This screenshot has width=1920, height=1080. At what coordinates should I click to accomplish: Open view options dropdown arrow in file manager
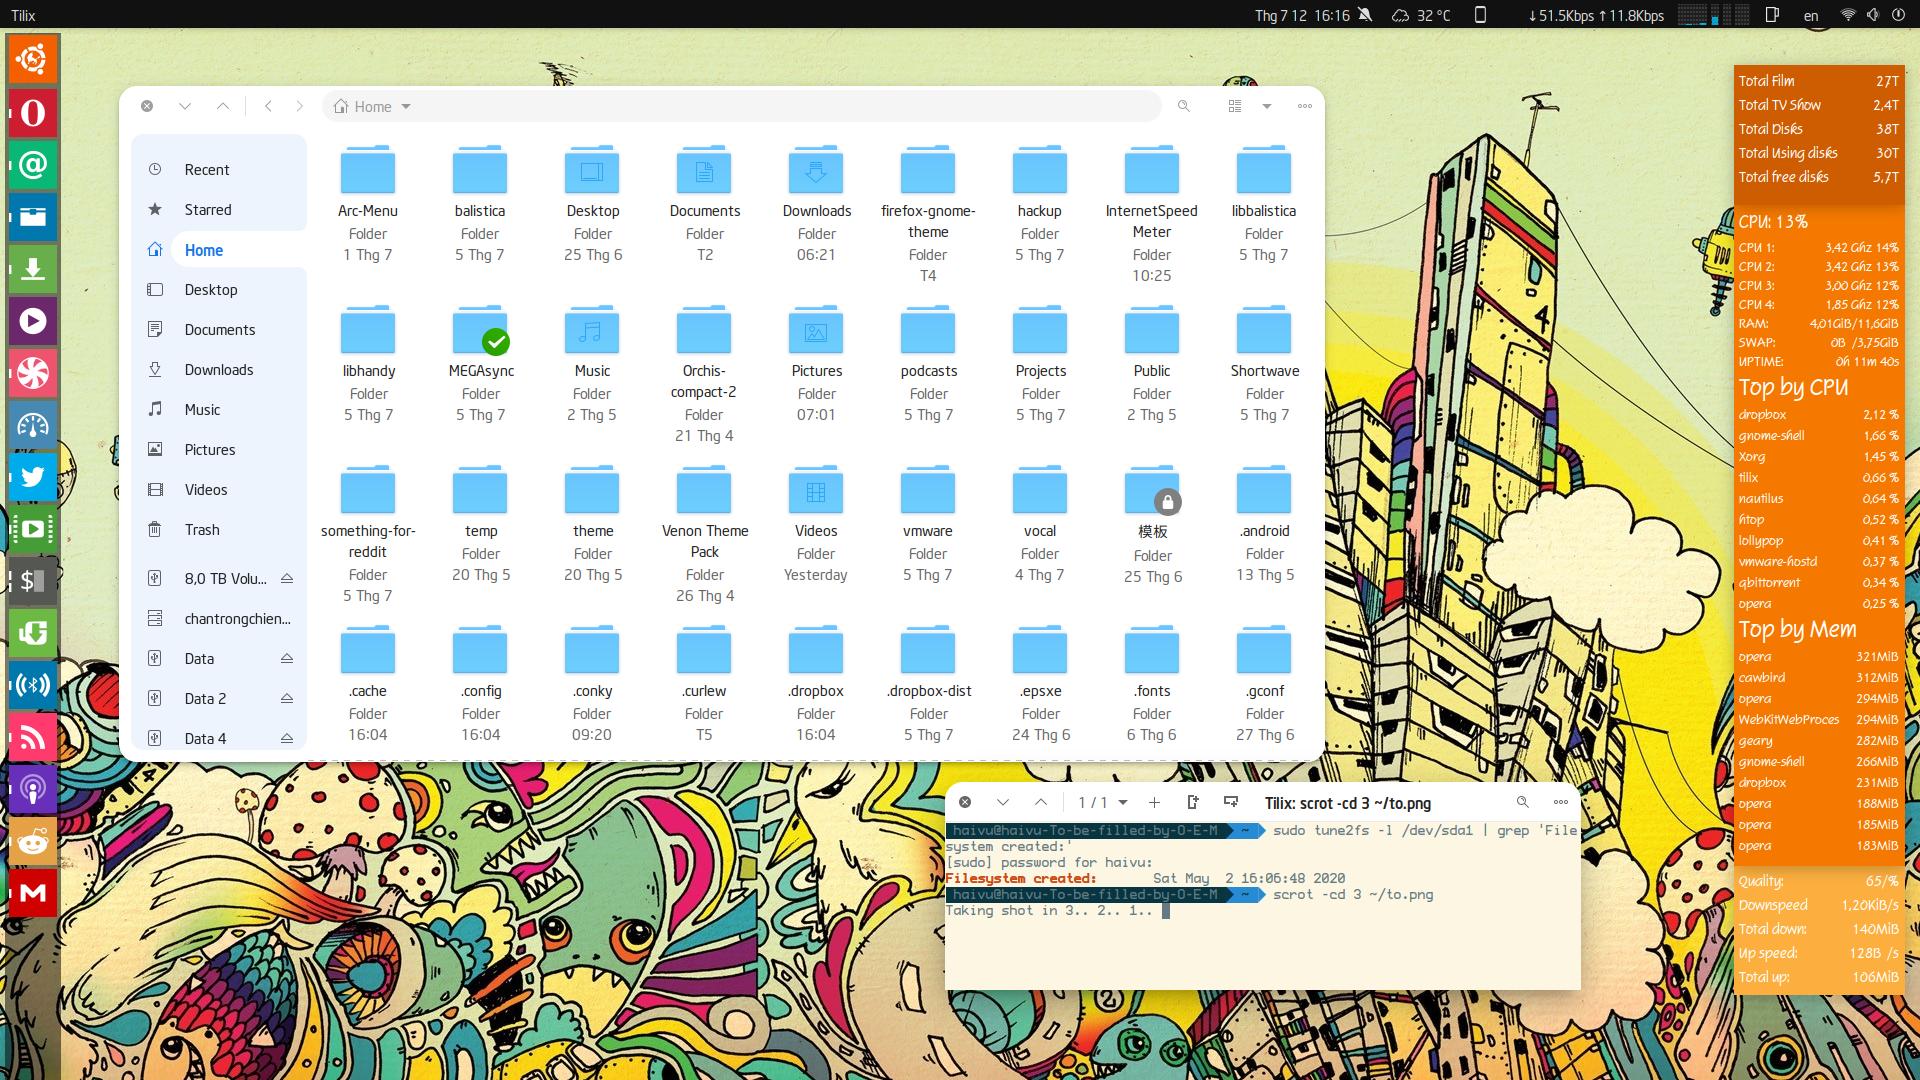[x=1267, y=106]
